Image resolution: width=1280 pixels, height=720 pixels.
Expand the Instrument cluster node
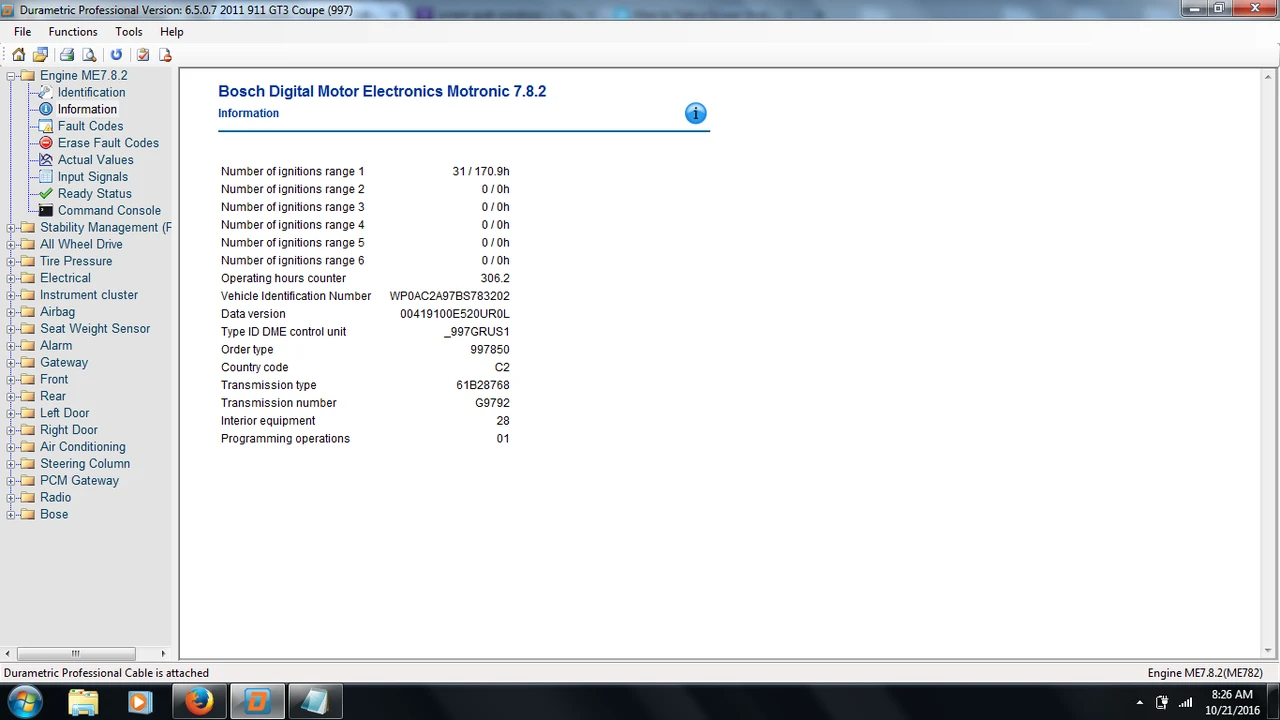pos(11,296)
